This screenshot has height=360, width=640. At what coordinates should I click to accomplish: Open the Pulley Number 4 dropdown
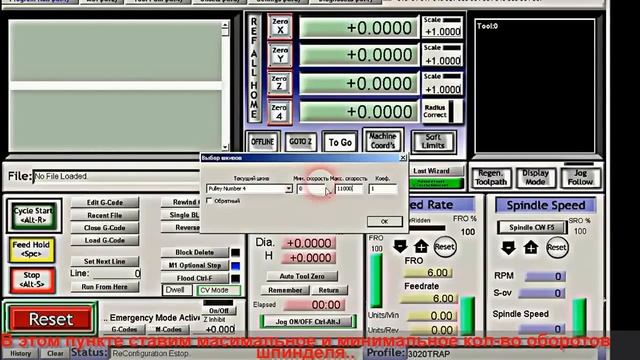point(289,189)
